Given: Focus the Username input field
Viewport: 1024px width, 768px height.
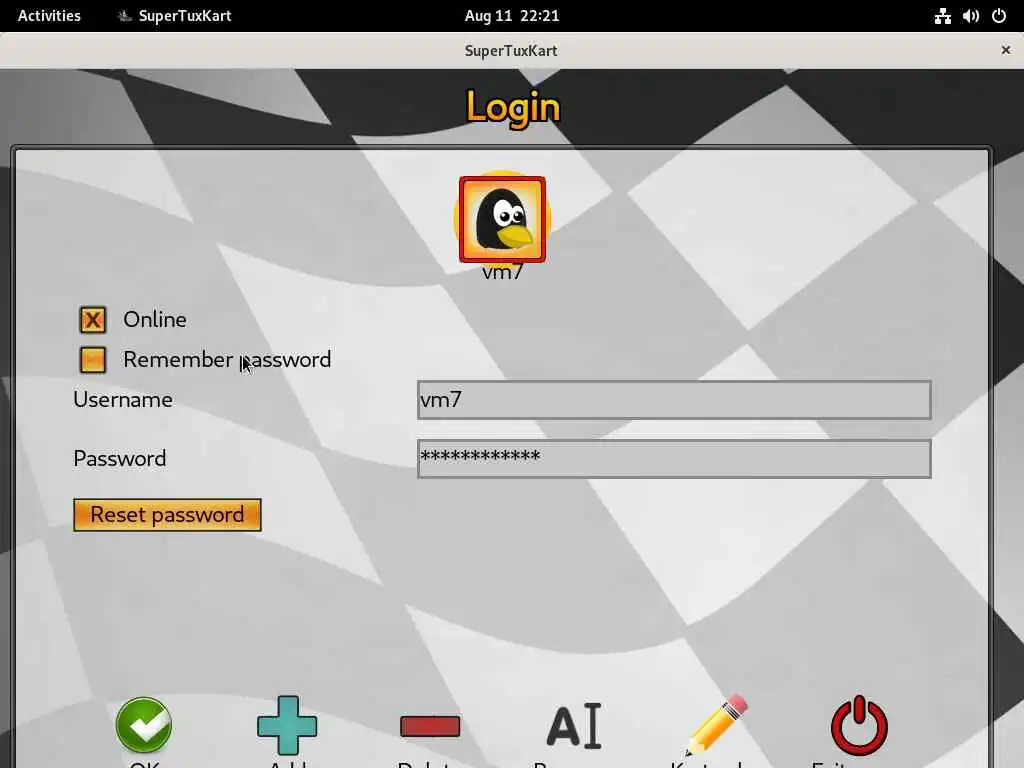Looking at the screenshot, I should tap(674, 400).
